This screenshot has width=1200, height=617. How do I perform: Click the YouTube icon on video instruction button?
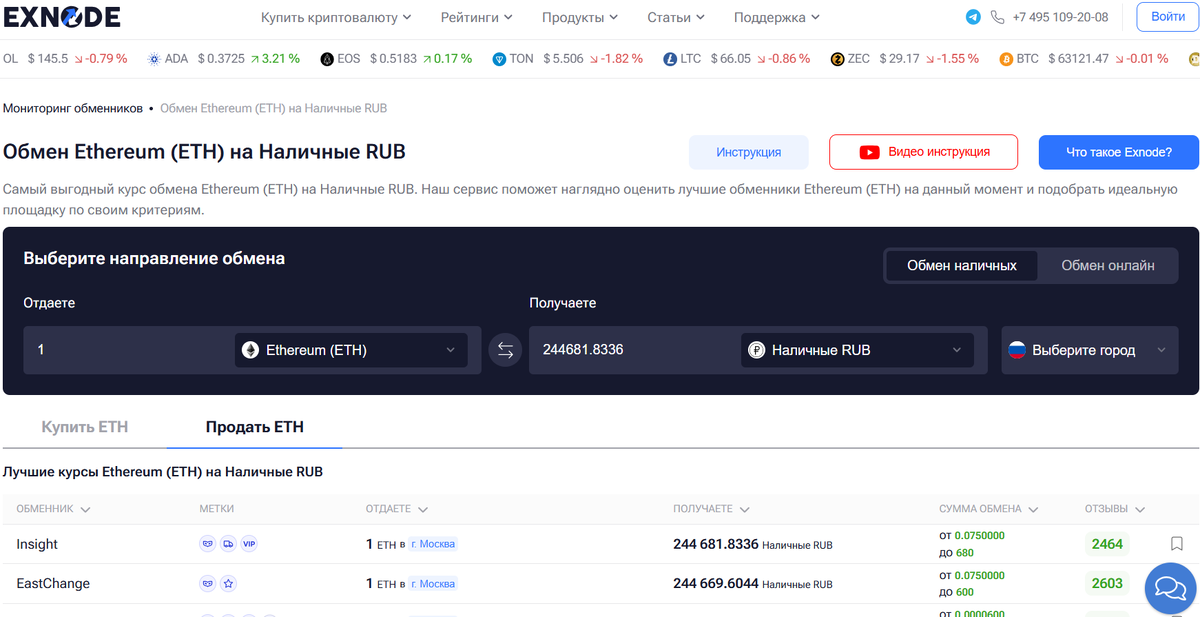[x=869, y=152]
